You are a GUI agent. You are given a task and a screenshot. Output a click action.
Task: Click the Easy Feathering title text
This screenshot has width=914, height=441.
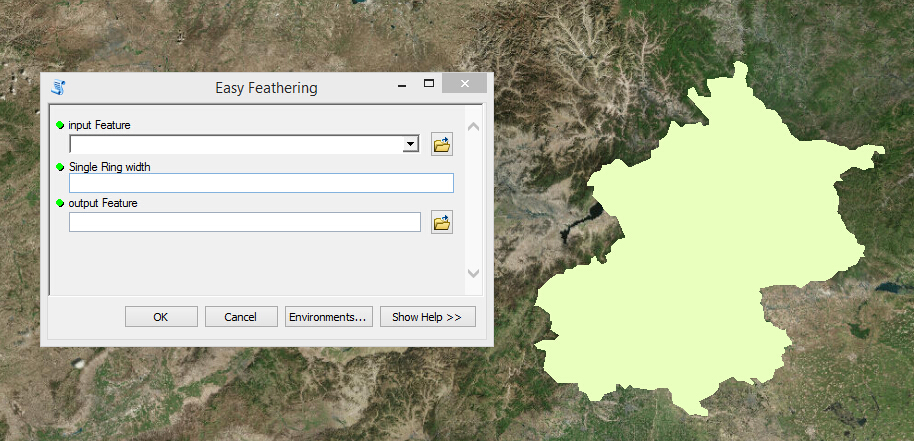tap(266, 88)
